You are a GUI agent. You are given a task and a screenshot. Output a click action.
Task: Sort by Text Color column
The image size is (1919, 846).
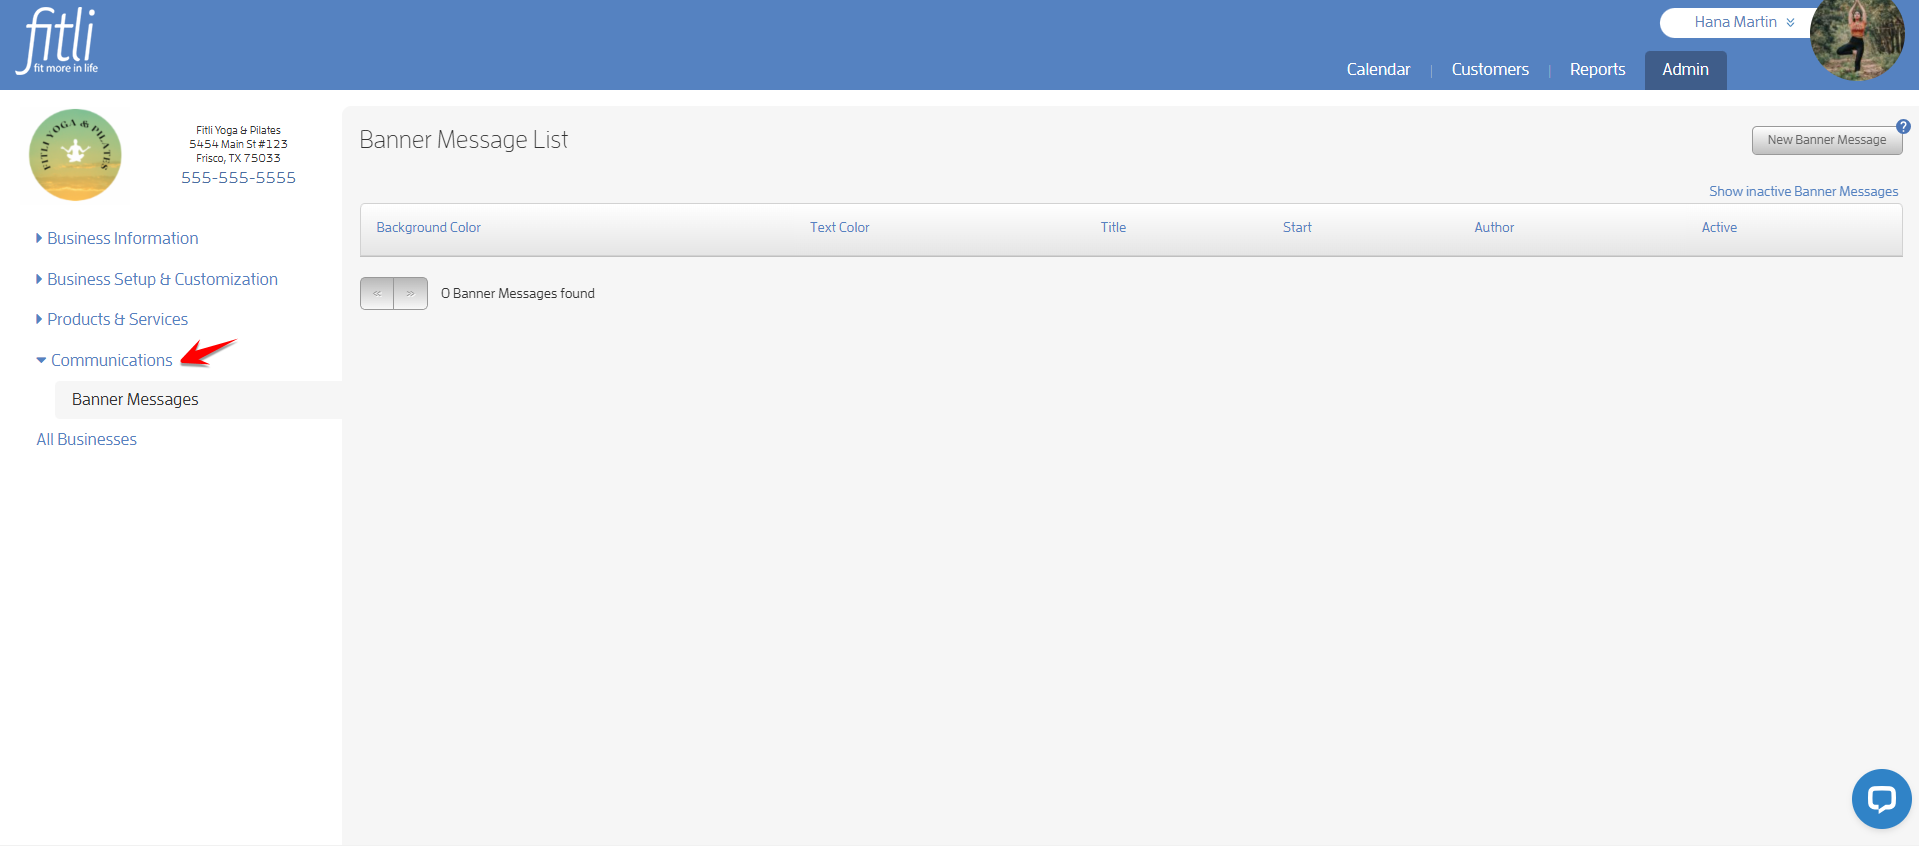coord(839,227)
